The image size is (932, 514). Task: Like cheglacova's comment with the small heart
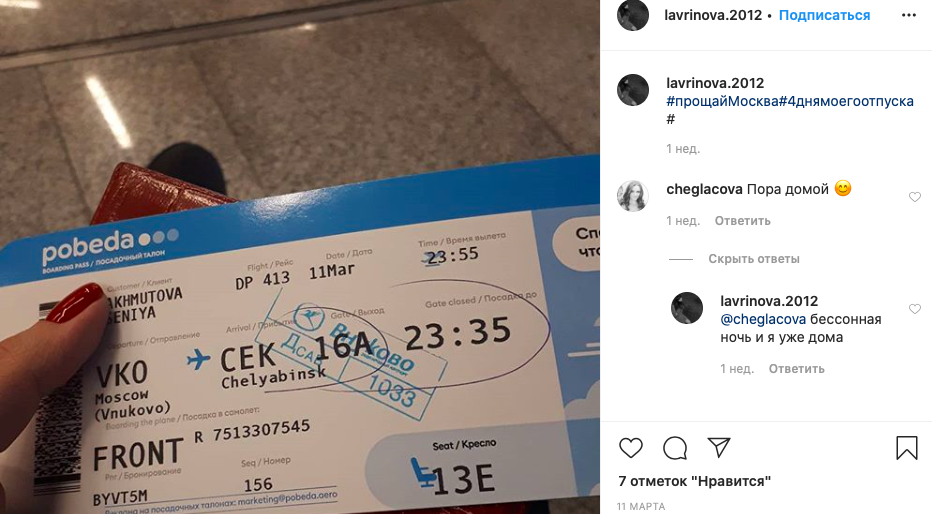click(x=915, y=197)
